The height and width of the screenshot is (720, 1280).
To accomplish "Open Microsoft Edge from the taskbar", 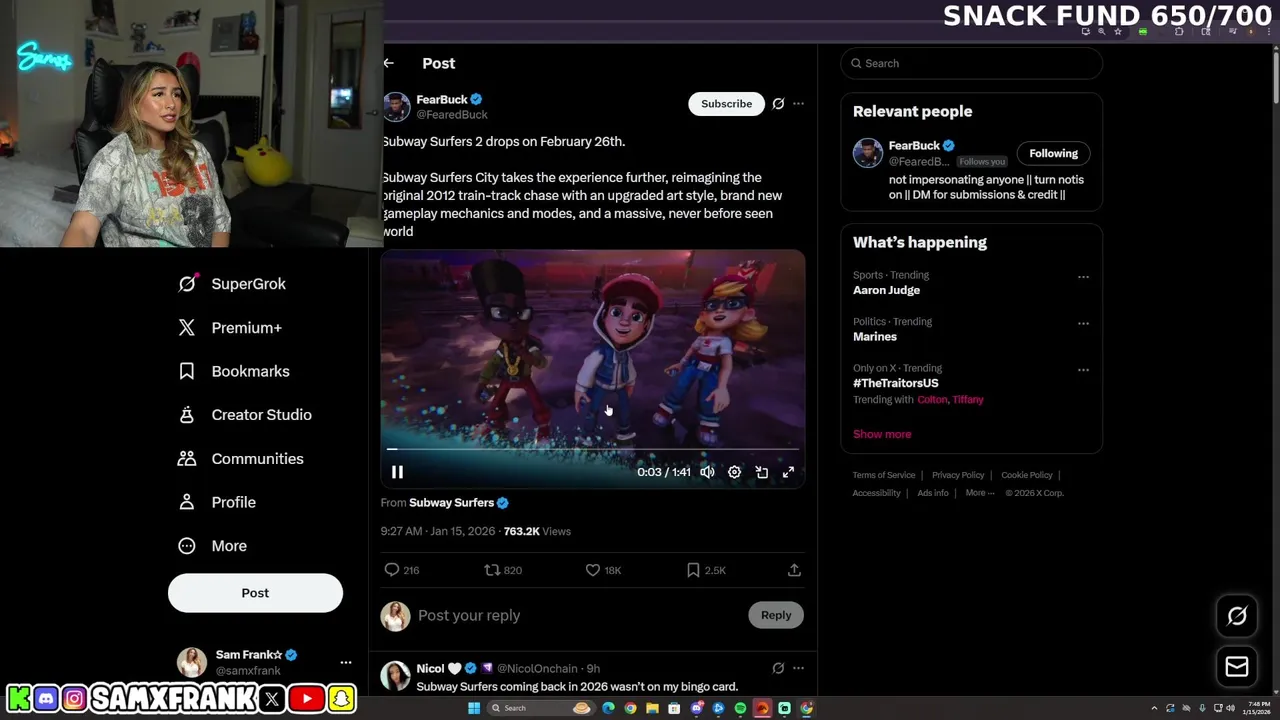I will point(608,708).
